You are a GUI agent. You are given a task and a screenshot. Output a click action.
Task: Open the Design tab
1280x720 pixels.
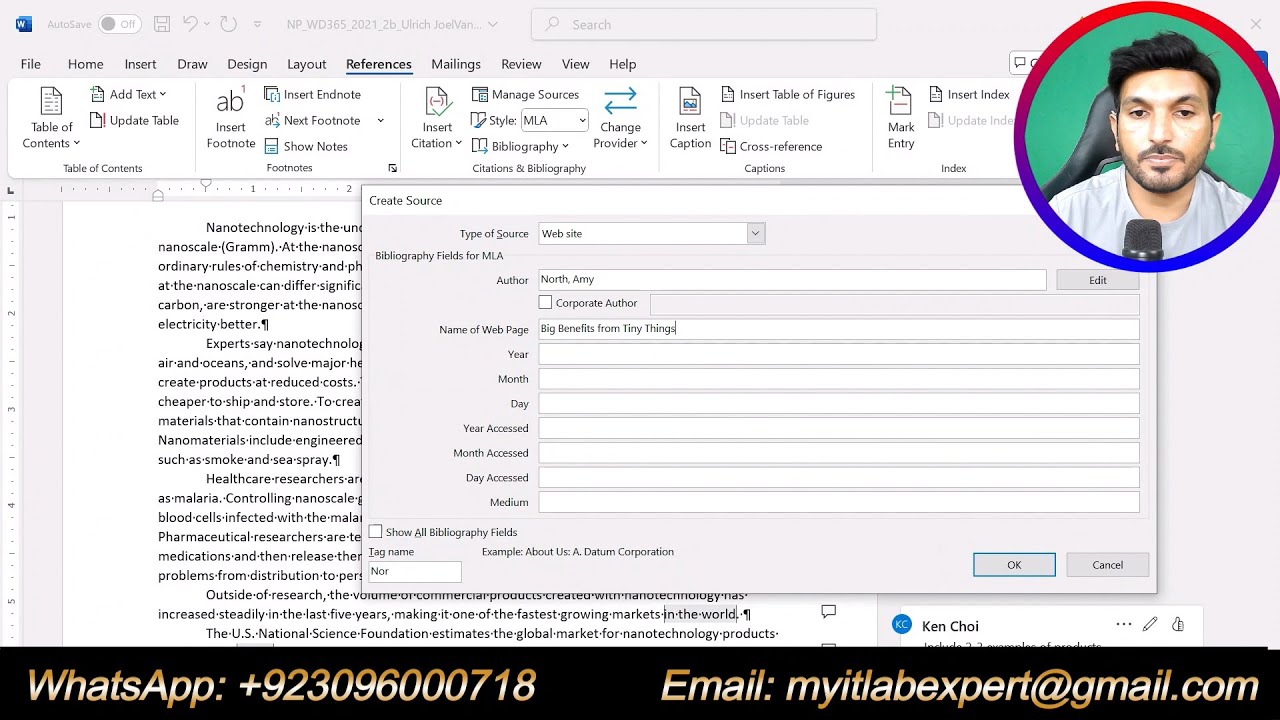click(x=247, y=64)
